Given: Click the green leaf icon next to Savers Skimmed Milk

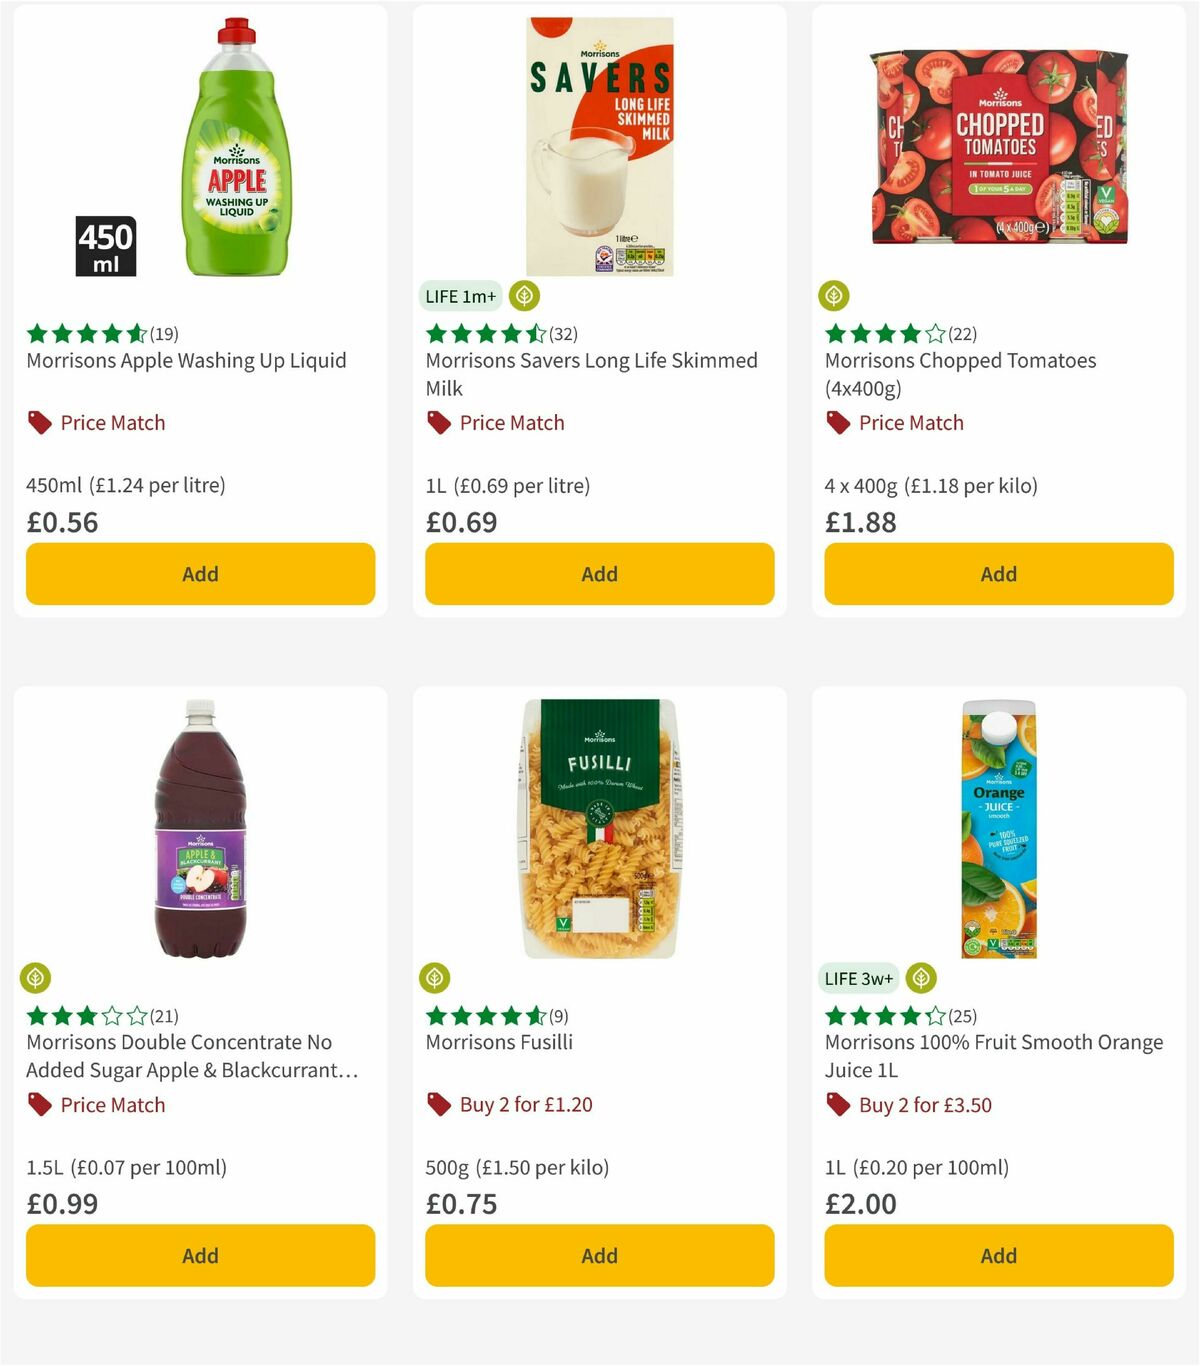Looking at the screenshot, I should click(524, 296).
